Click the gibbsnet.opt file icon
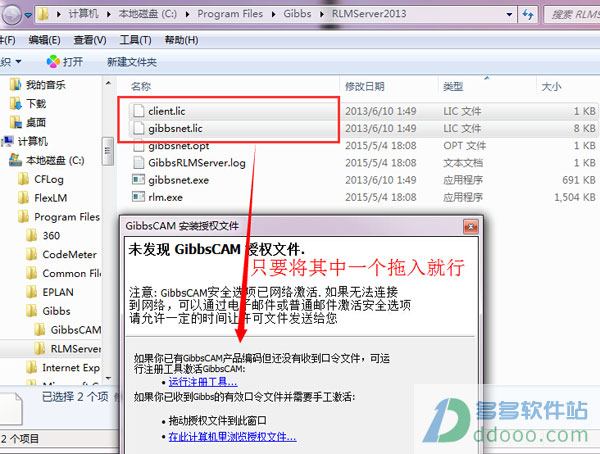This screenshot has height=454, width=600. [x=138, y=146]
